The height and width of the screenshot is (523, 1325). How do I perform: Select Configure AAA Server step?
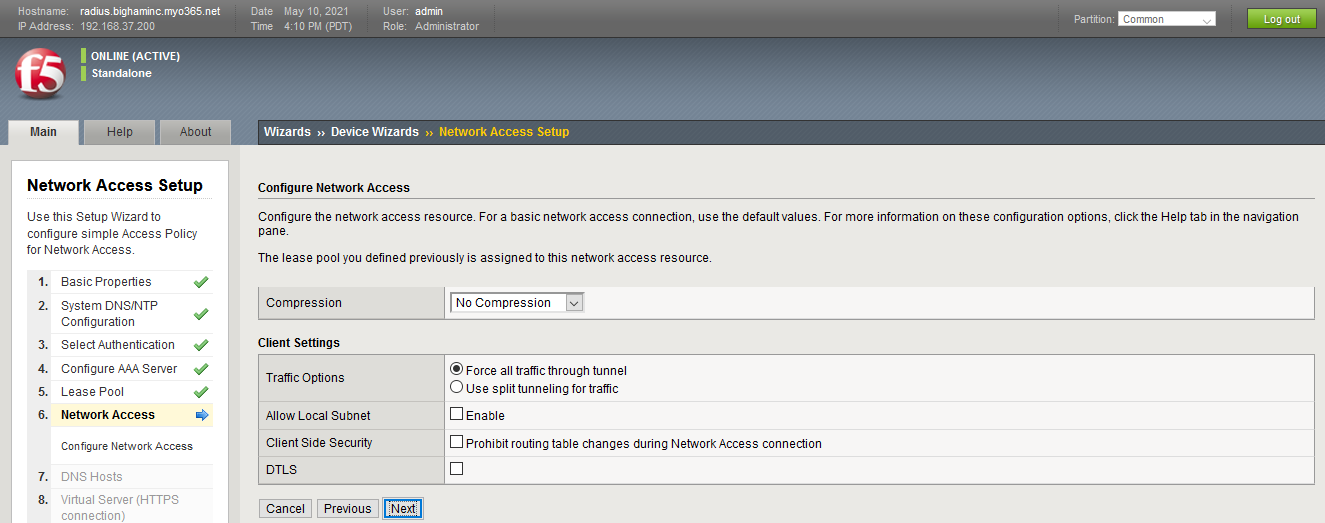pos(119,369)
